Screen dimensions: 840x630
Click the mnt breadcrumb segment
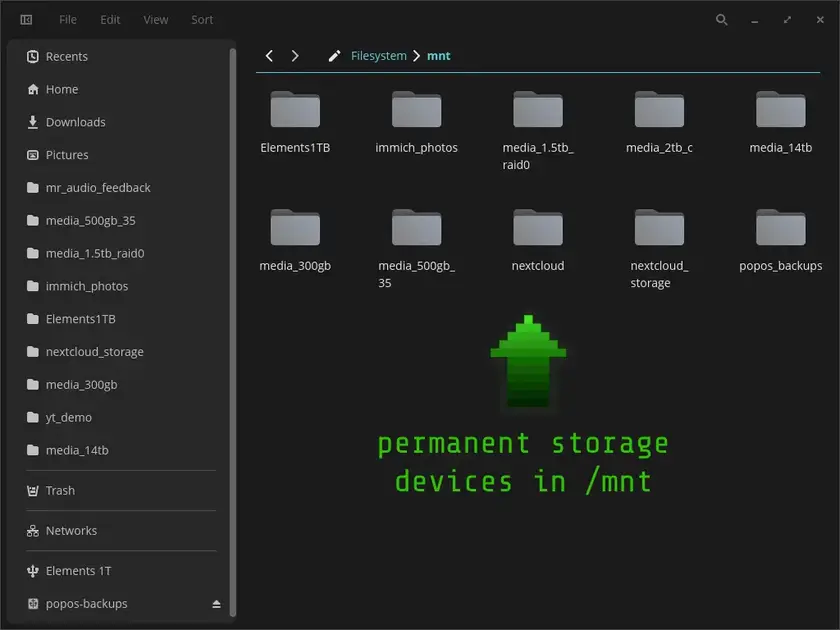(439, 56)
